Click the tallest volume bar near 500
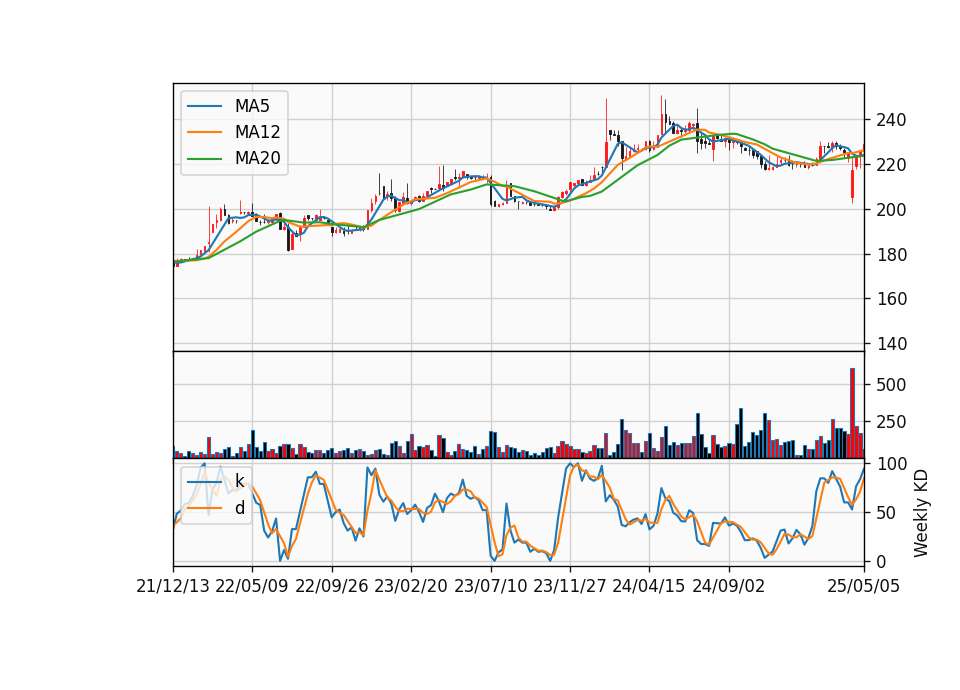The width and height of the screenshot is (960, 690). (x=852, y=413)
